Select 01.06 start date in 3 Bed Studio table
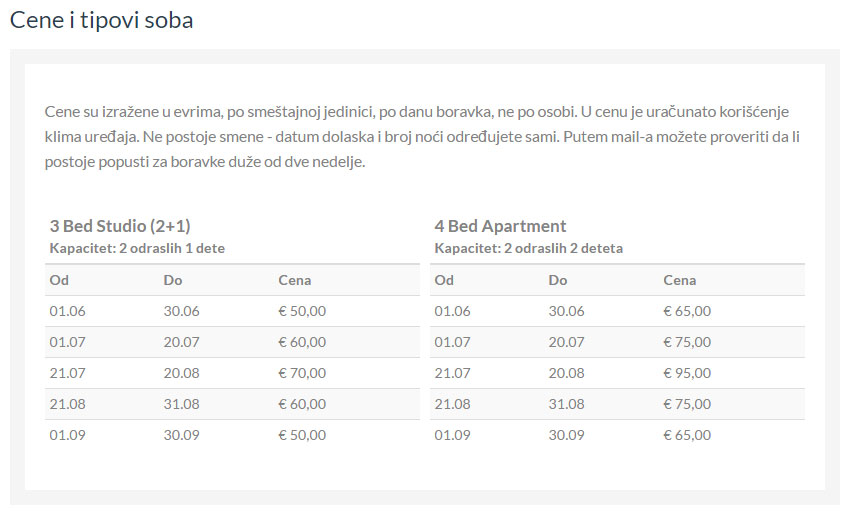850x514 pixels. [67, 311]
